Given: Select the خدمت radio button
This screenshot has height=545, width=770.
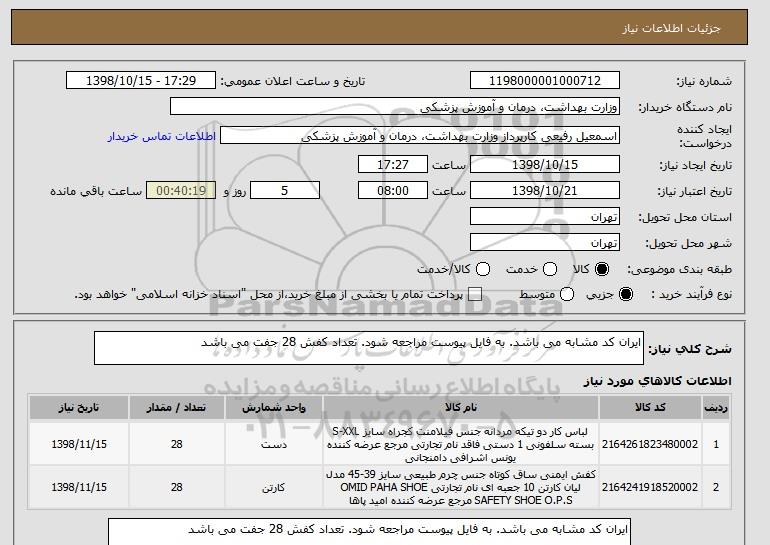Looking at the screenshot, I should coord(550,269).
